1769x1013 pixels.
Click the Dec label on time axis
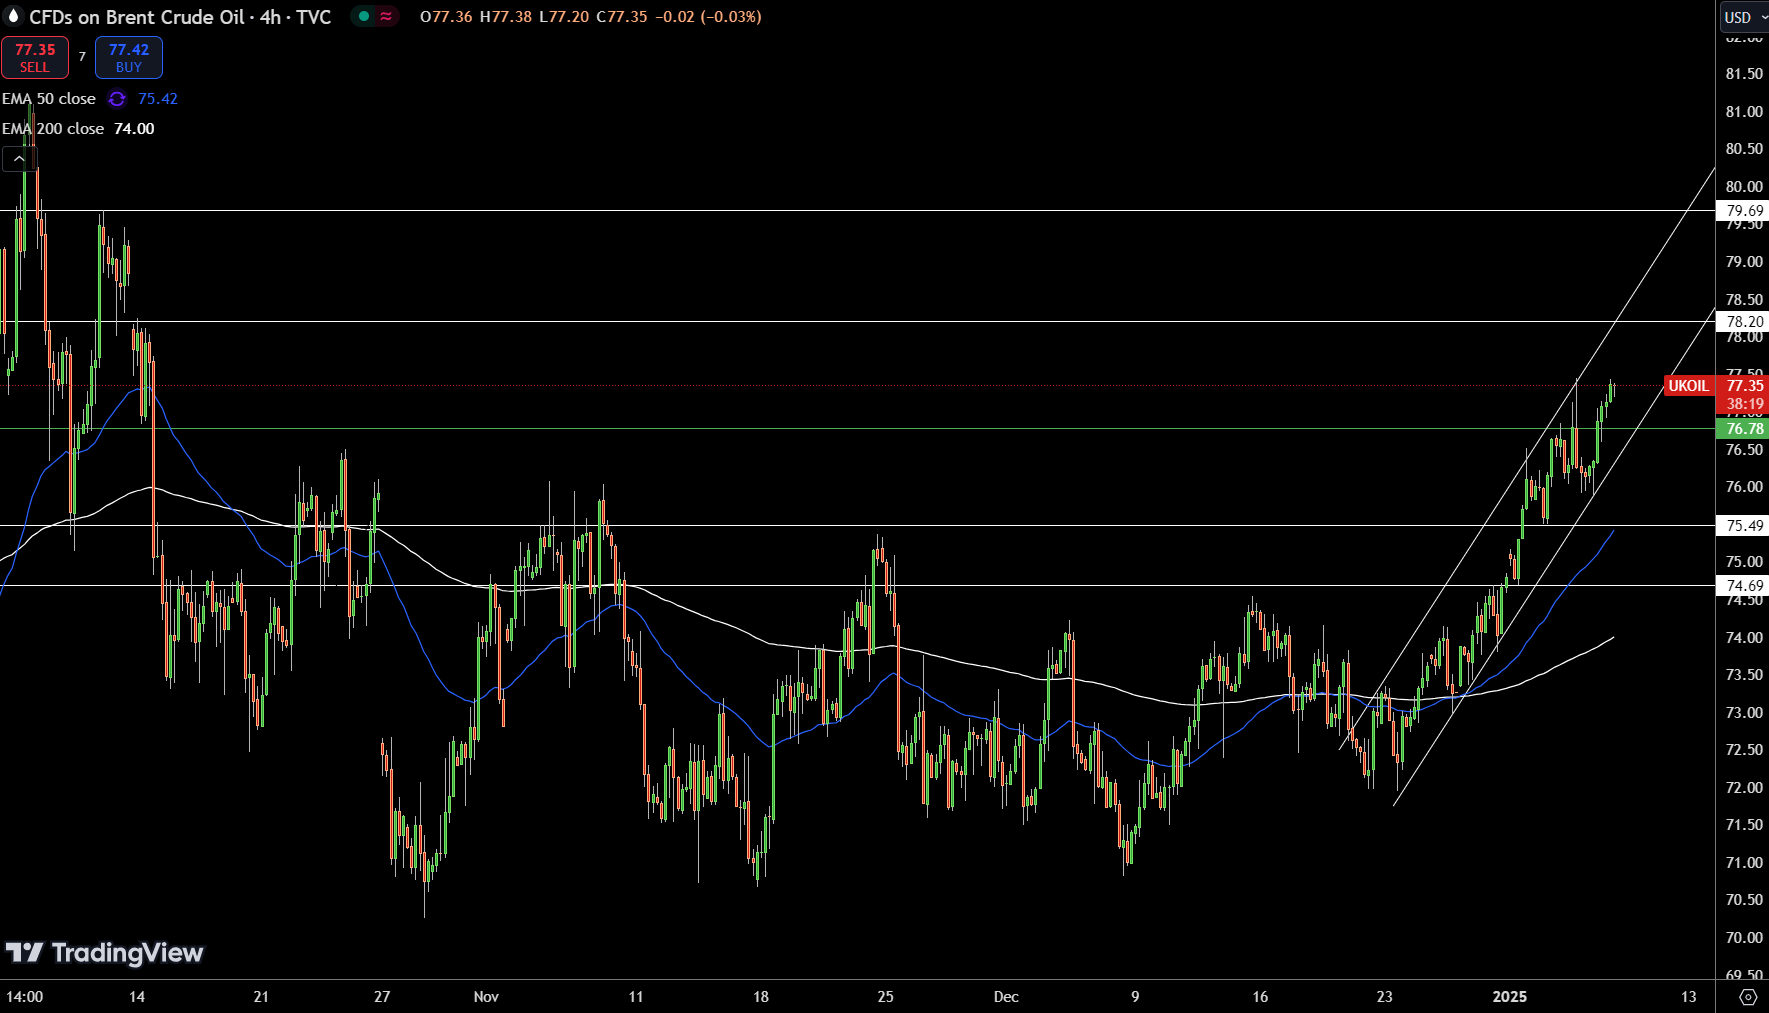pos(1006,997)
